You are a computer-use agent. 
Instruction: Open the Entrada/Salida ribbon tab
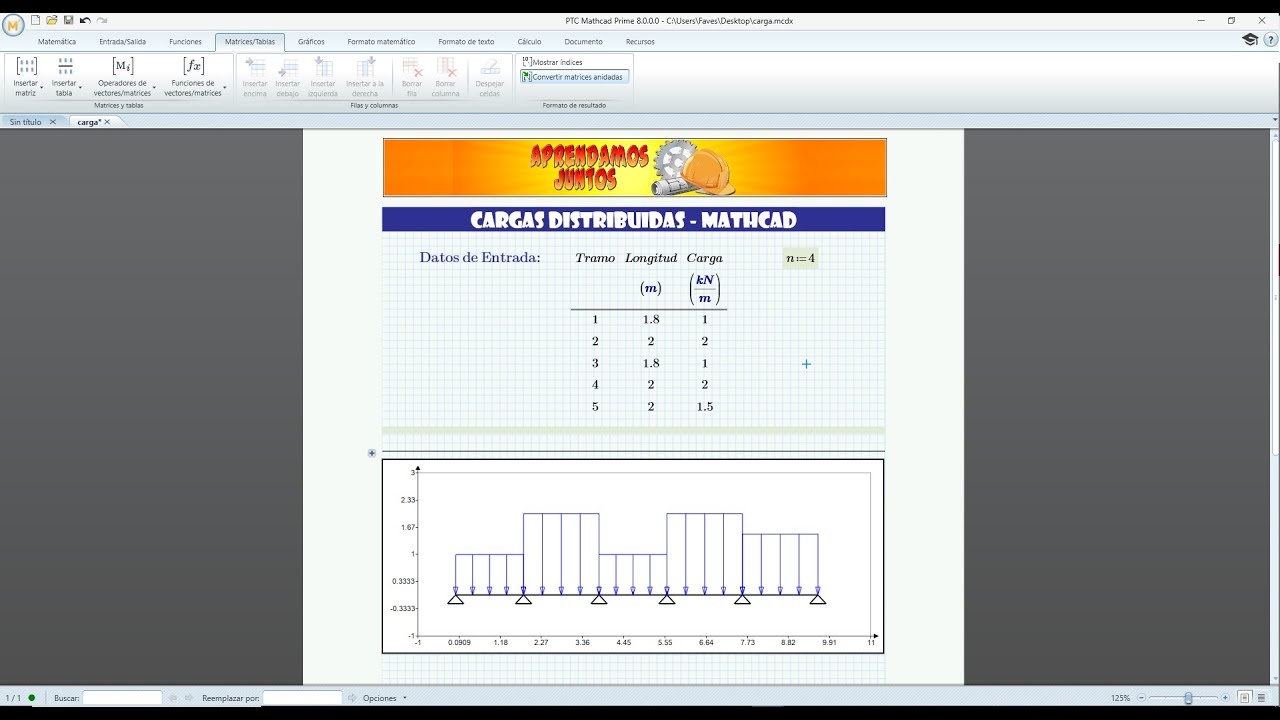[x=122, y=42]
